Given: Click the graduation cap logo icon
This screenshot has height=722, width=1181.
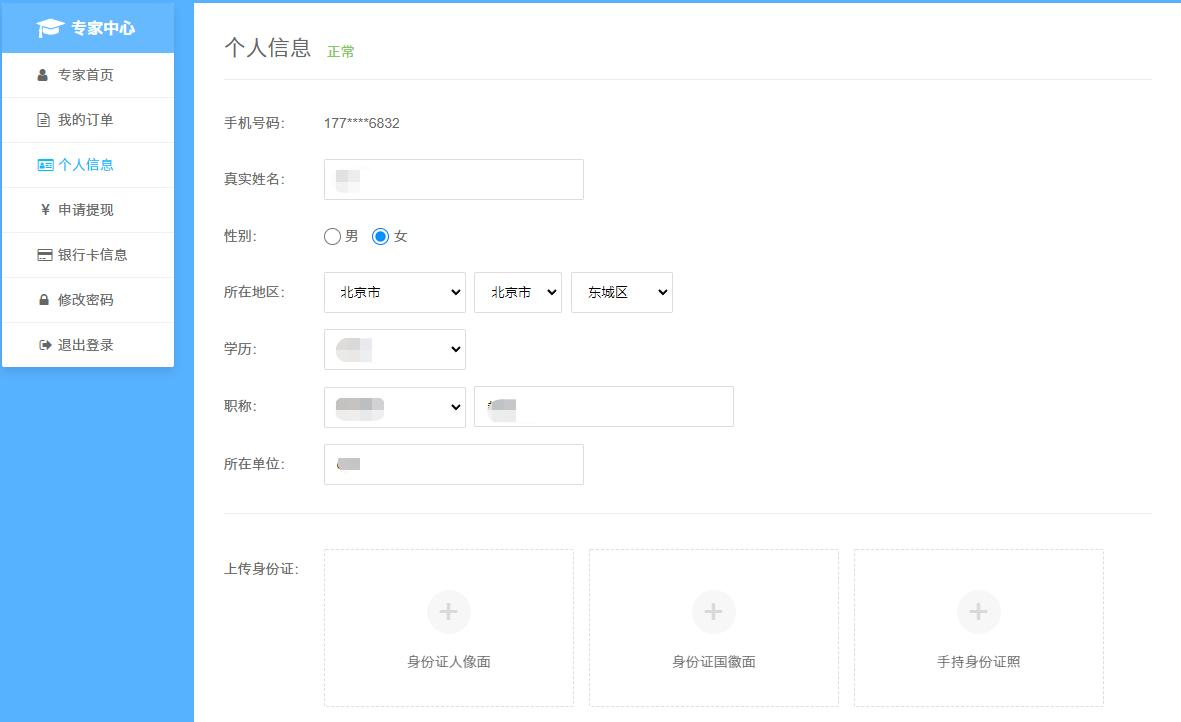Looking at the screenshot, I should tap(50, 28).
